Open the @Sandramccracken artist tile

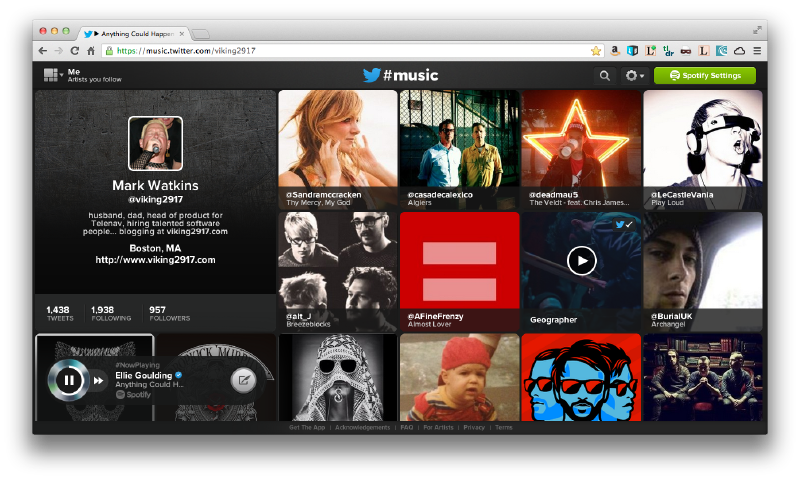click(338, 149)
